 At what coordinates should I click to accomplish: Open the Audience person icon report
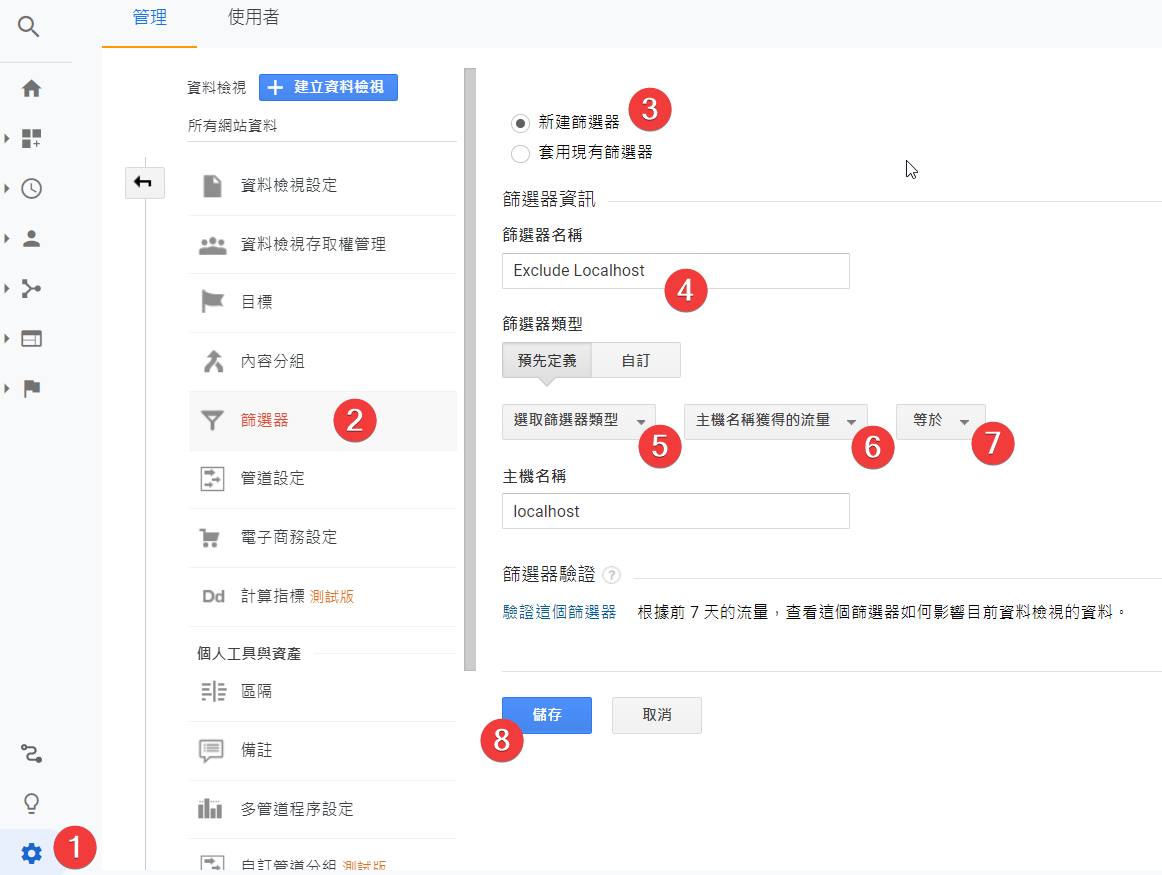[x=31, y=239]
